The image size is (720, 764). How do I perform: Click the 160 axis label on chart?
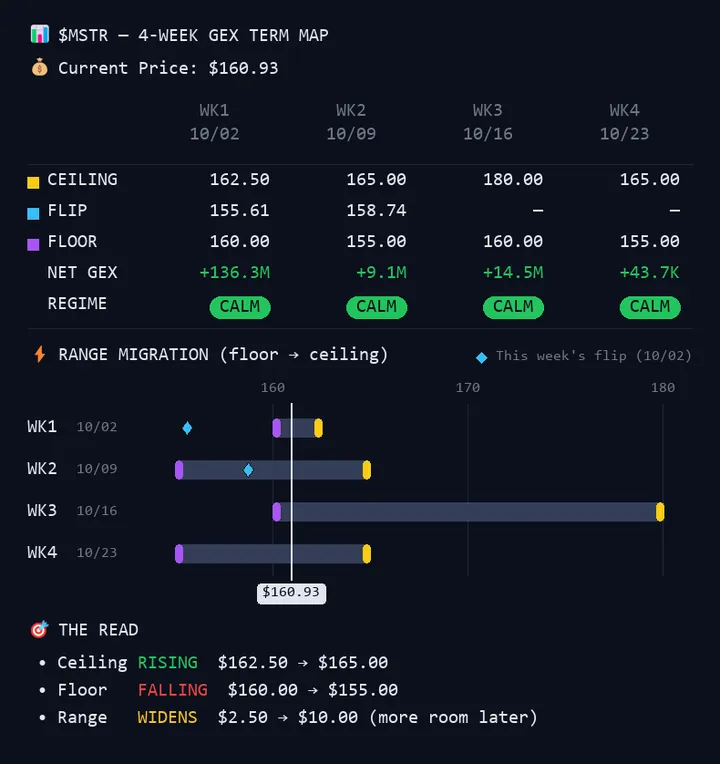pos(273,387)
